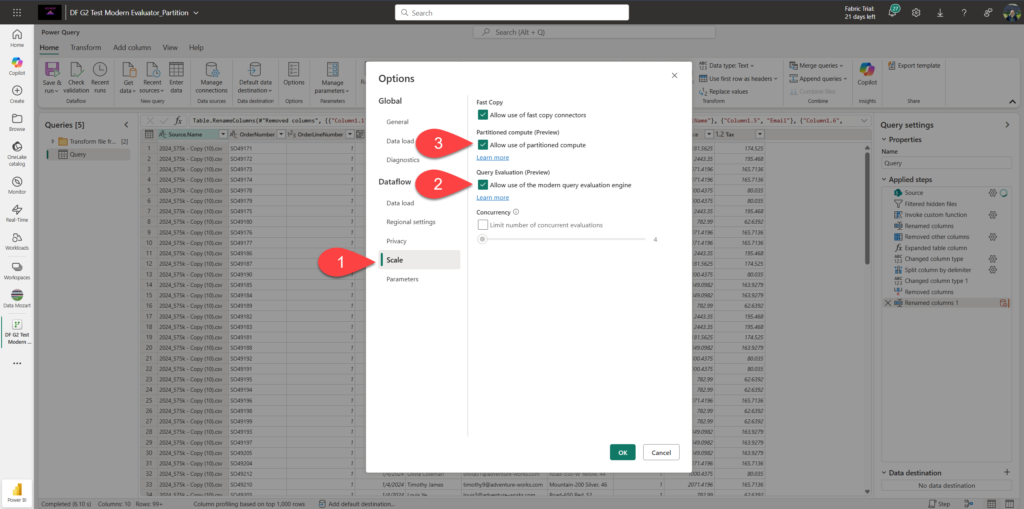Select Privacy in Options sidebar
1024x509 pixels.
(396, 241)
